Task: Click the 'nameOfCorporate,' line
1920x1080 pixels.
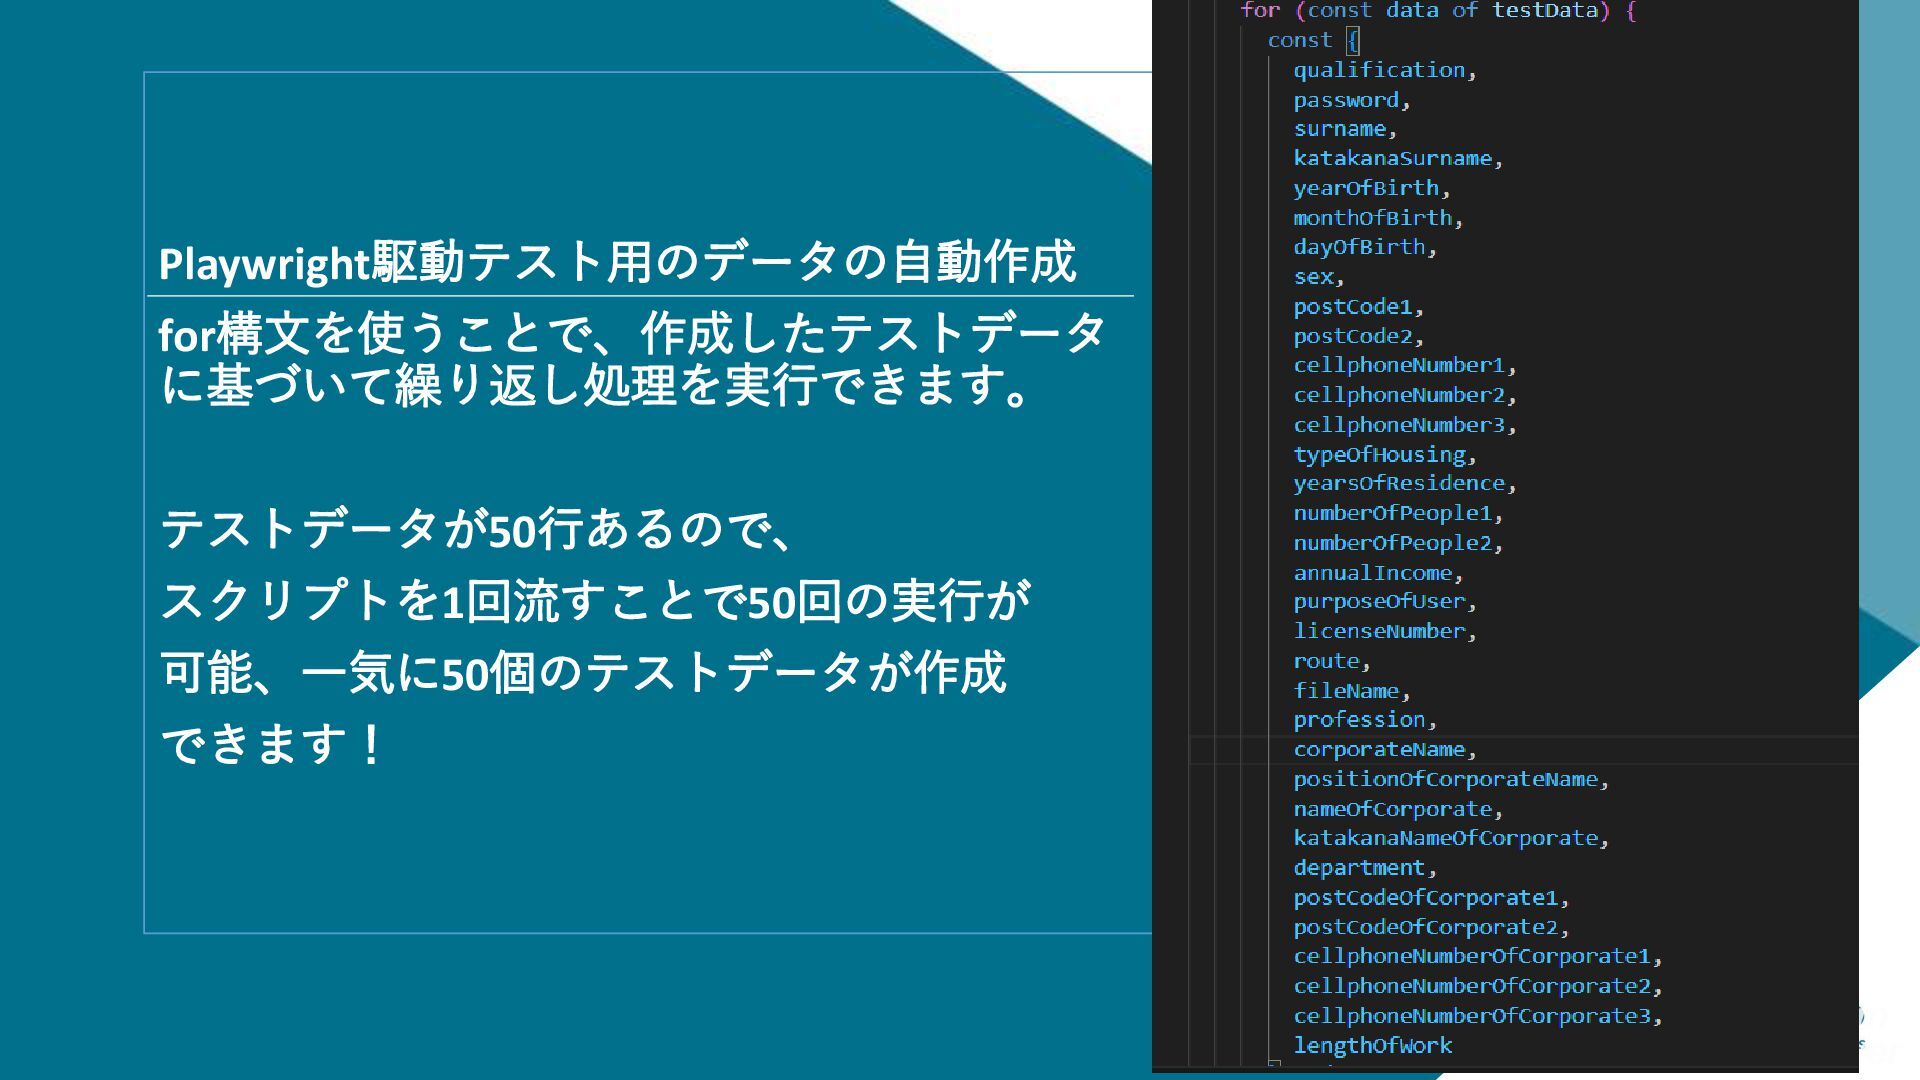Action: (1398, 809)
